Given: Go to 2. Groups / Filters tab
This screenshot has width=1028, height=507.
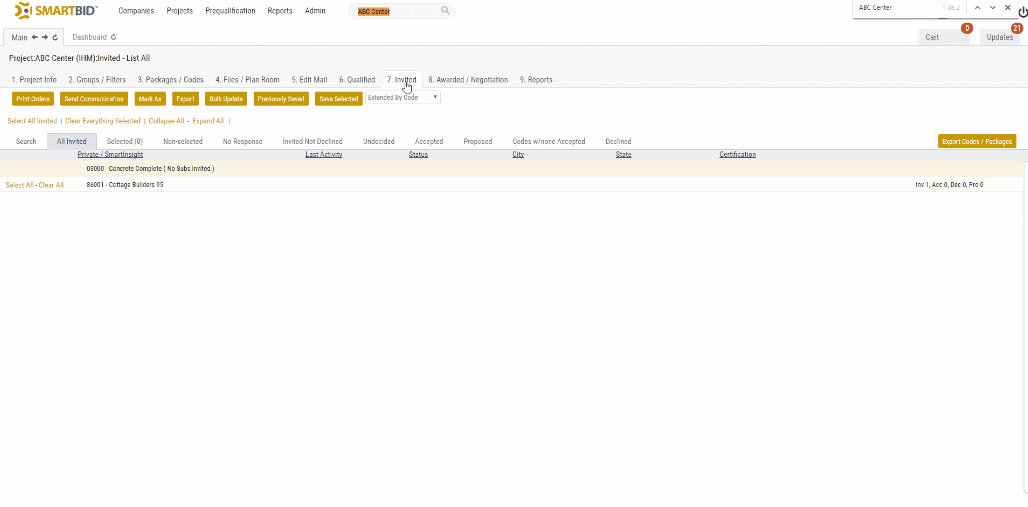Looking at the screenshot, I should [x=97, y=79].
